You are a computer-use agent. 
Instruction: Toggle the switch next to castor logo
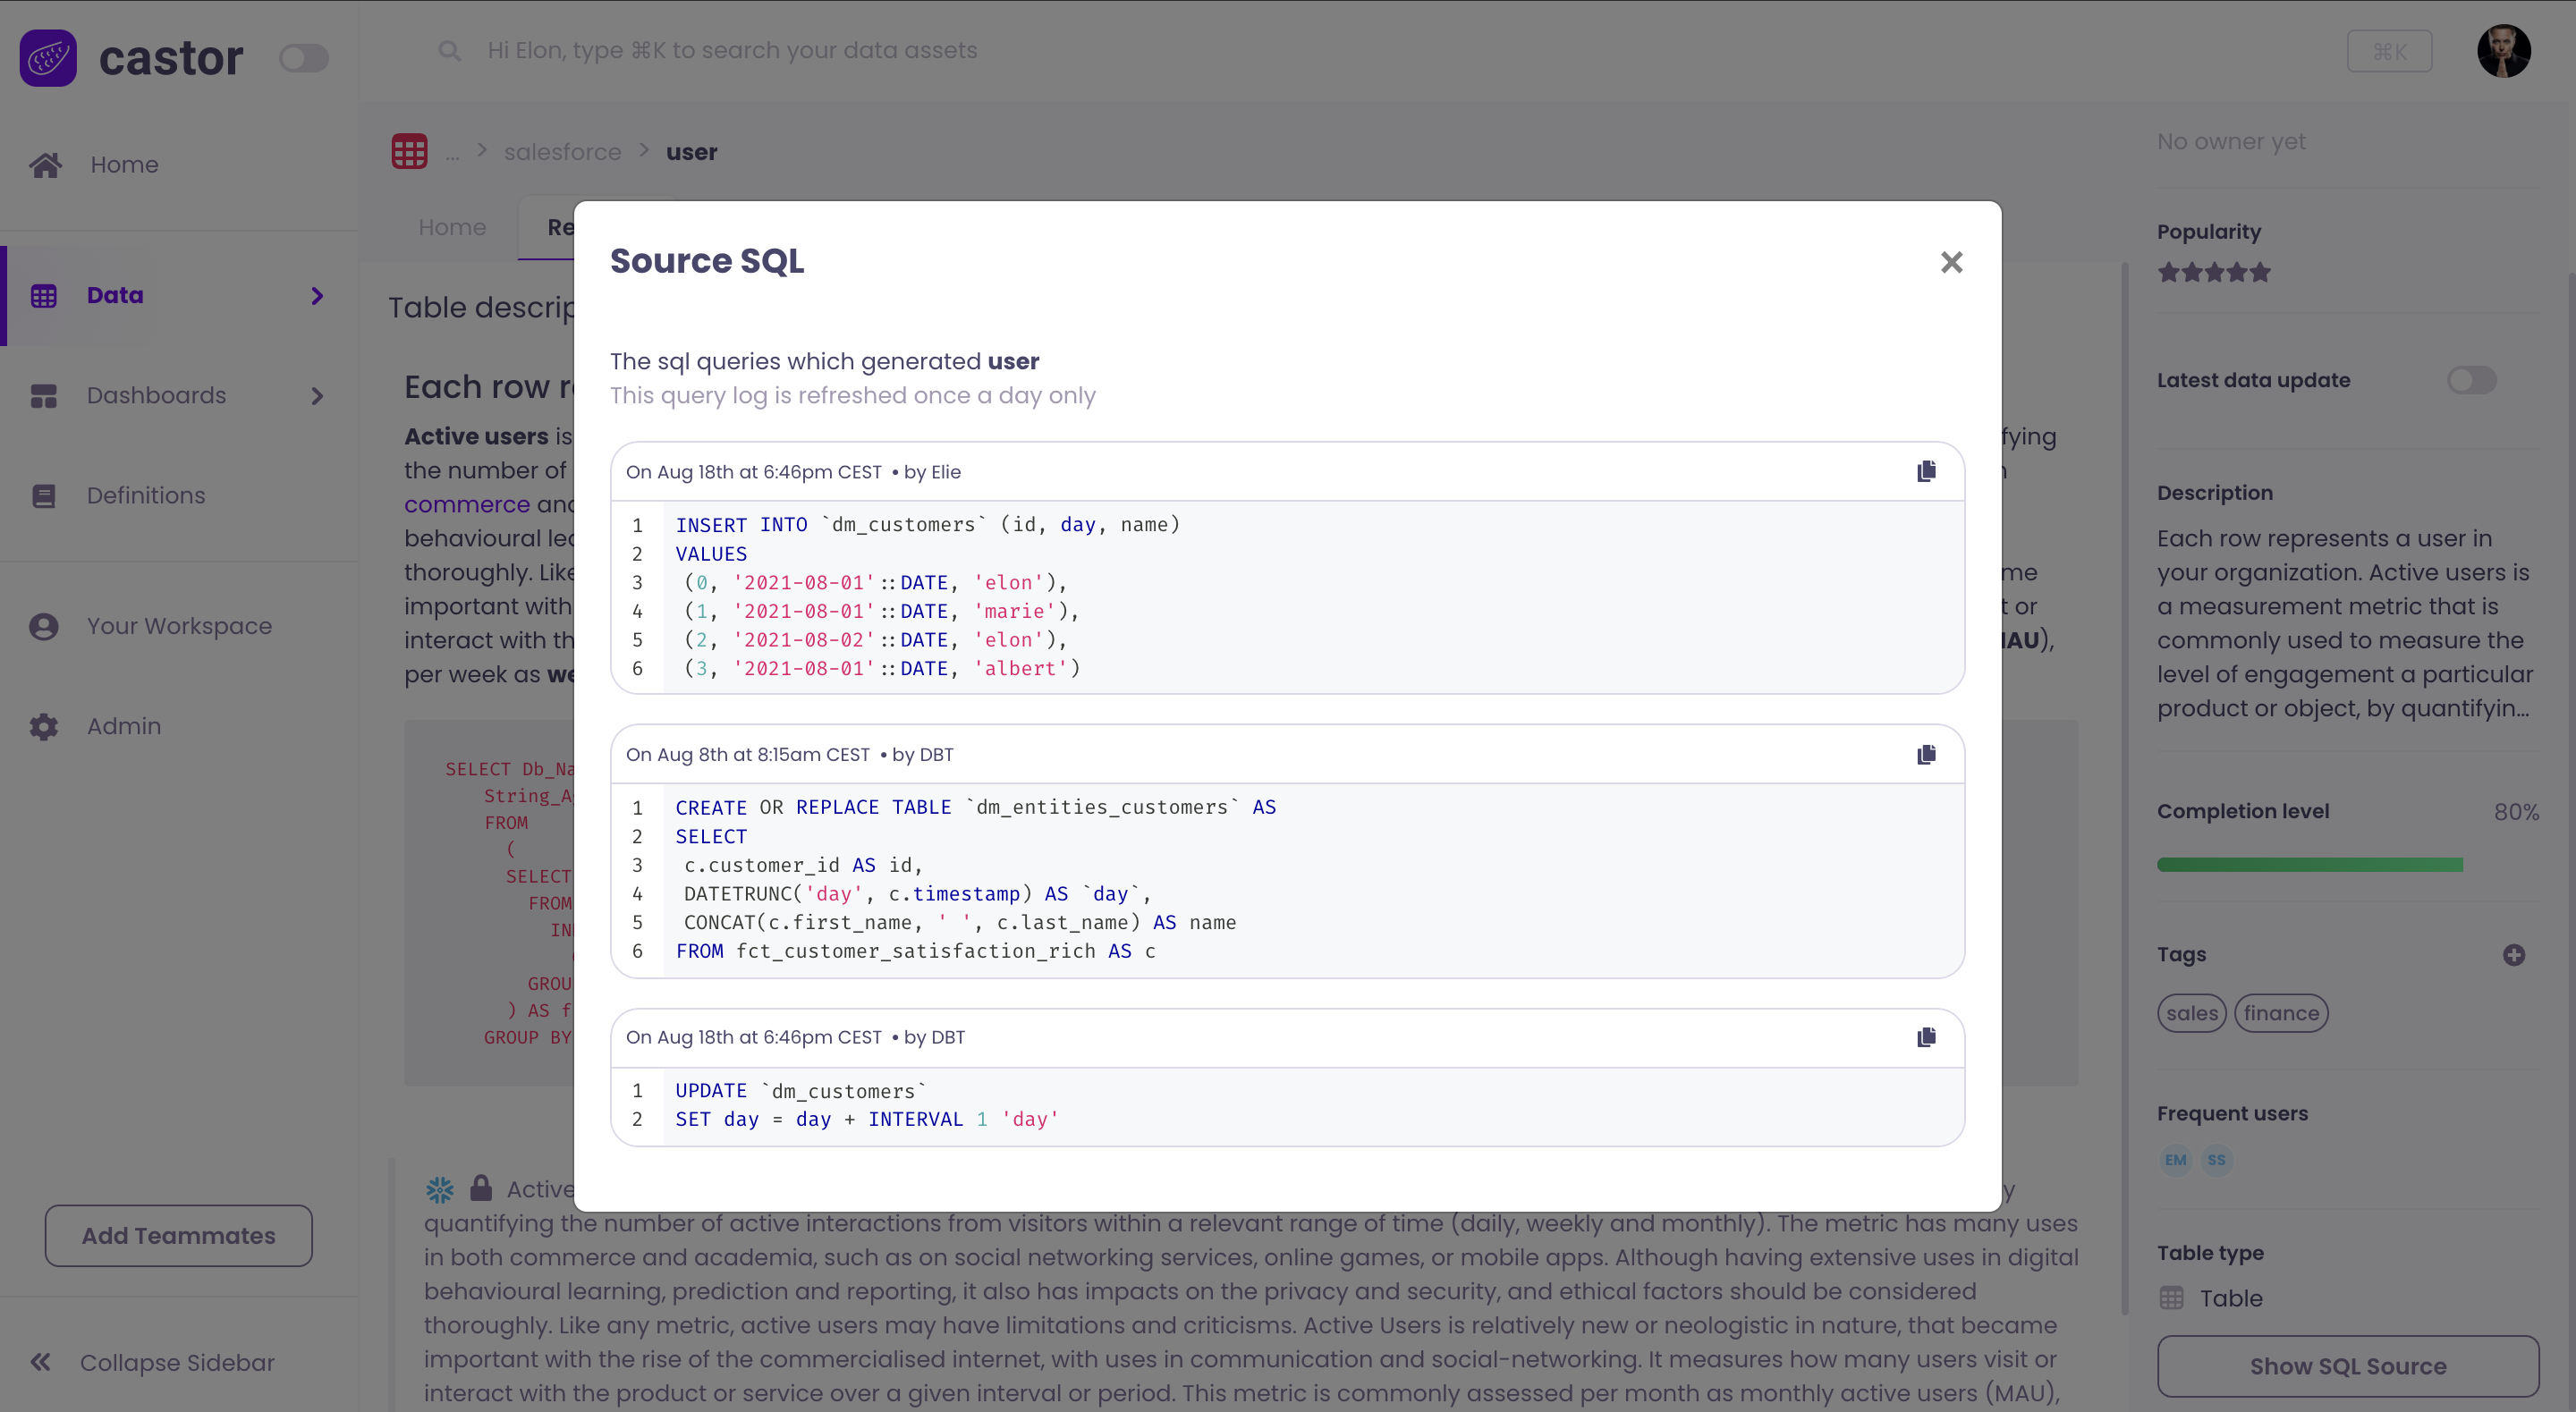pyautogui.click(x=304, y=58)
